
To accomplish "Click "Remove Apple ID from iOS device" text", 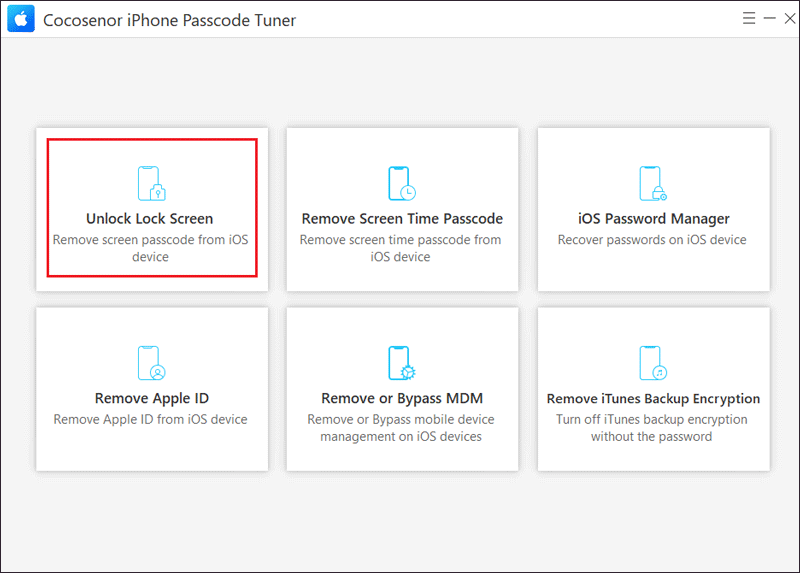I will click(151, 419).
